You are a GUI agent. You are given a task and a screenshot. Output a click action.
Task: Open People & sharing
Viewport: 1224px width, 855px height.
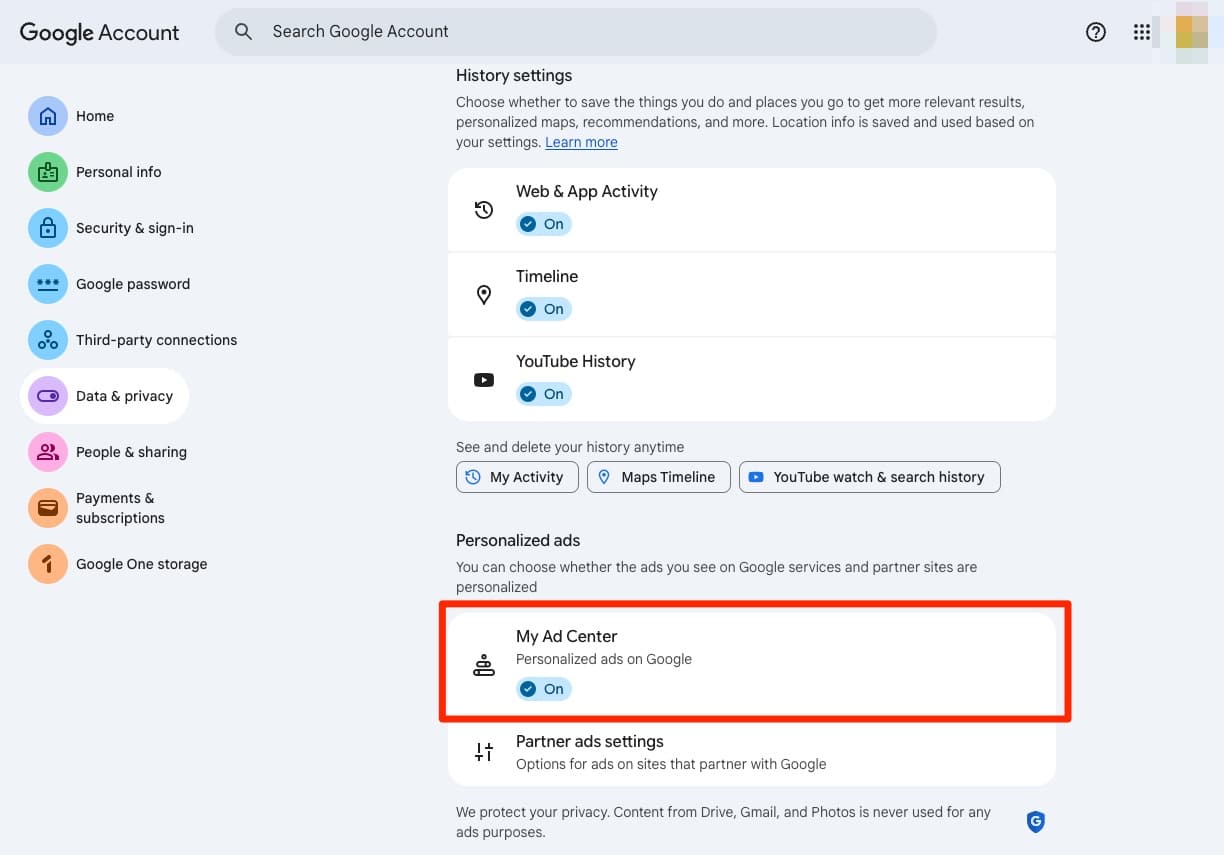click(131, 452)
